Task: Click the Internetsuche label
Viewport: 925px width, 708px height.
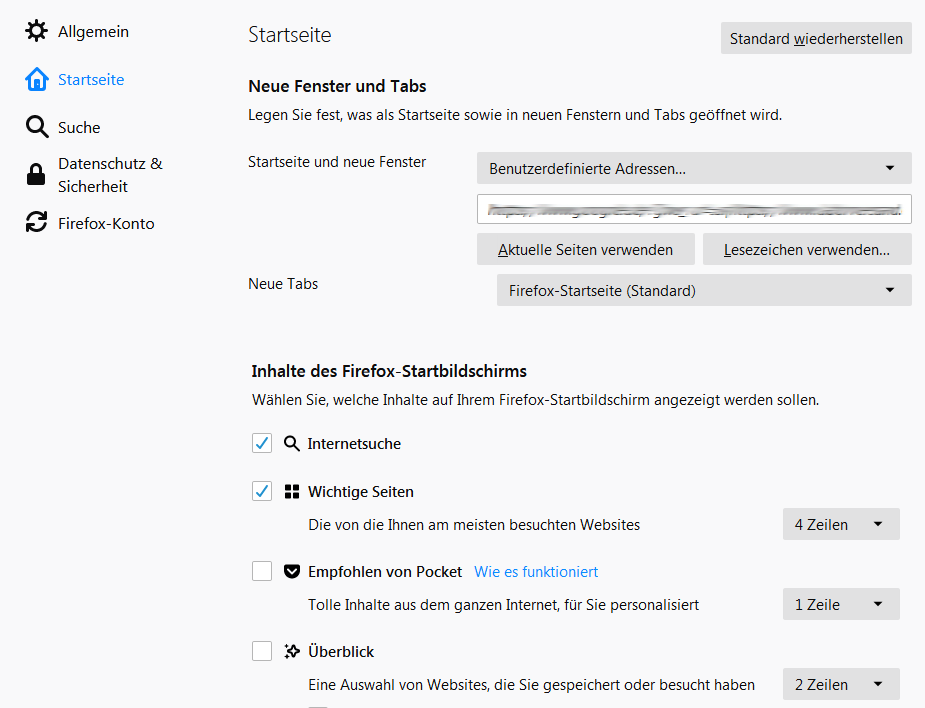Action: tap(354, 444)
